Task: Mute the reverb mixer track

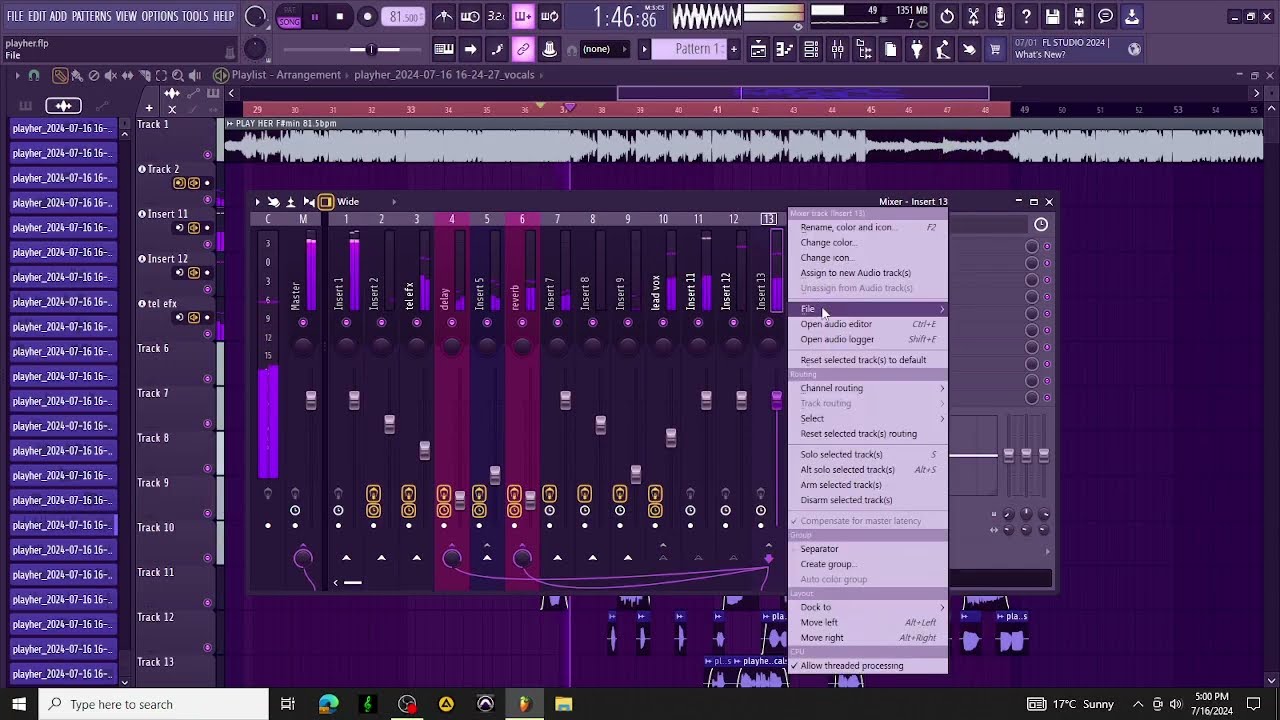Action: coord(522,323)
